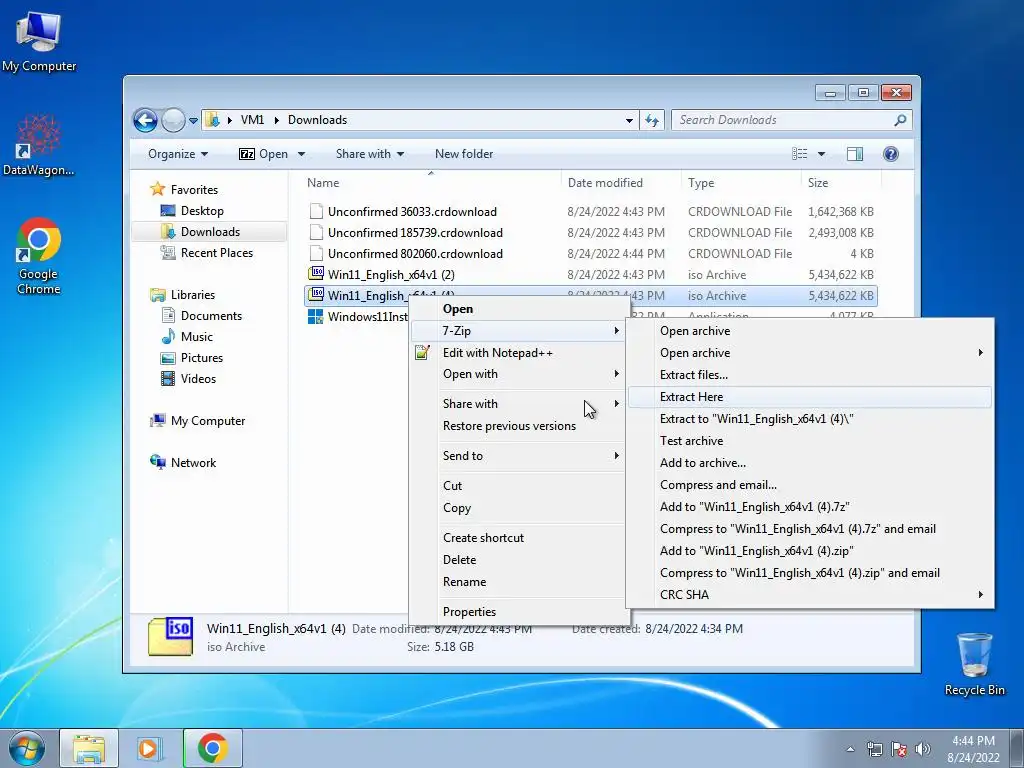
Task: Expand the Open button dropdown arrow
Action: (x=301, y=154)
